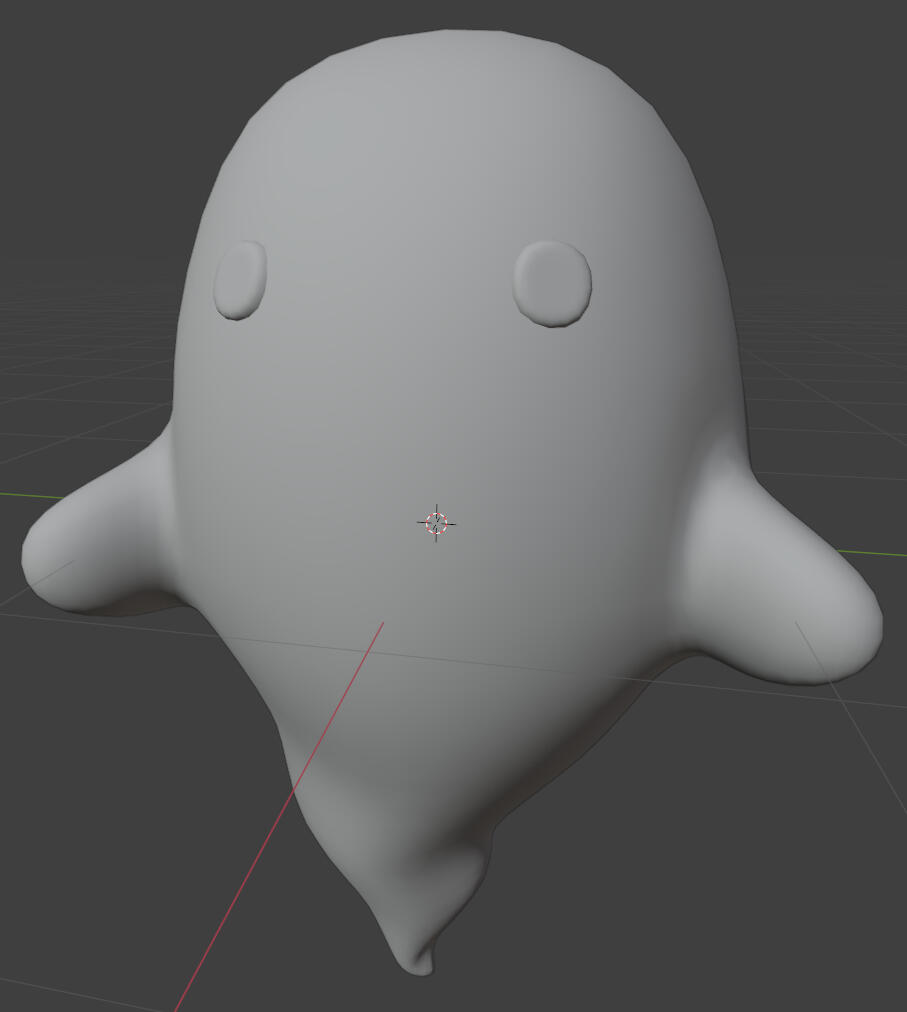Select the ghost's left-side eye bump
907x1012 pixels.
pos(241,279)
